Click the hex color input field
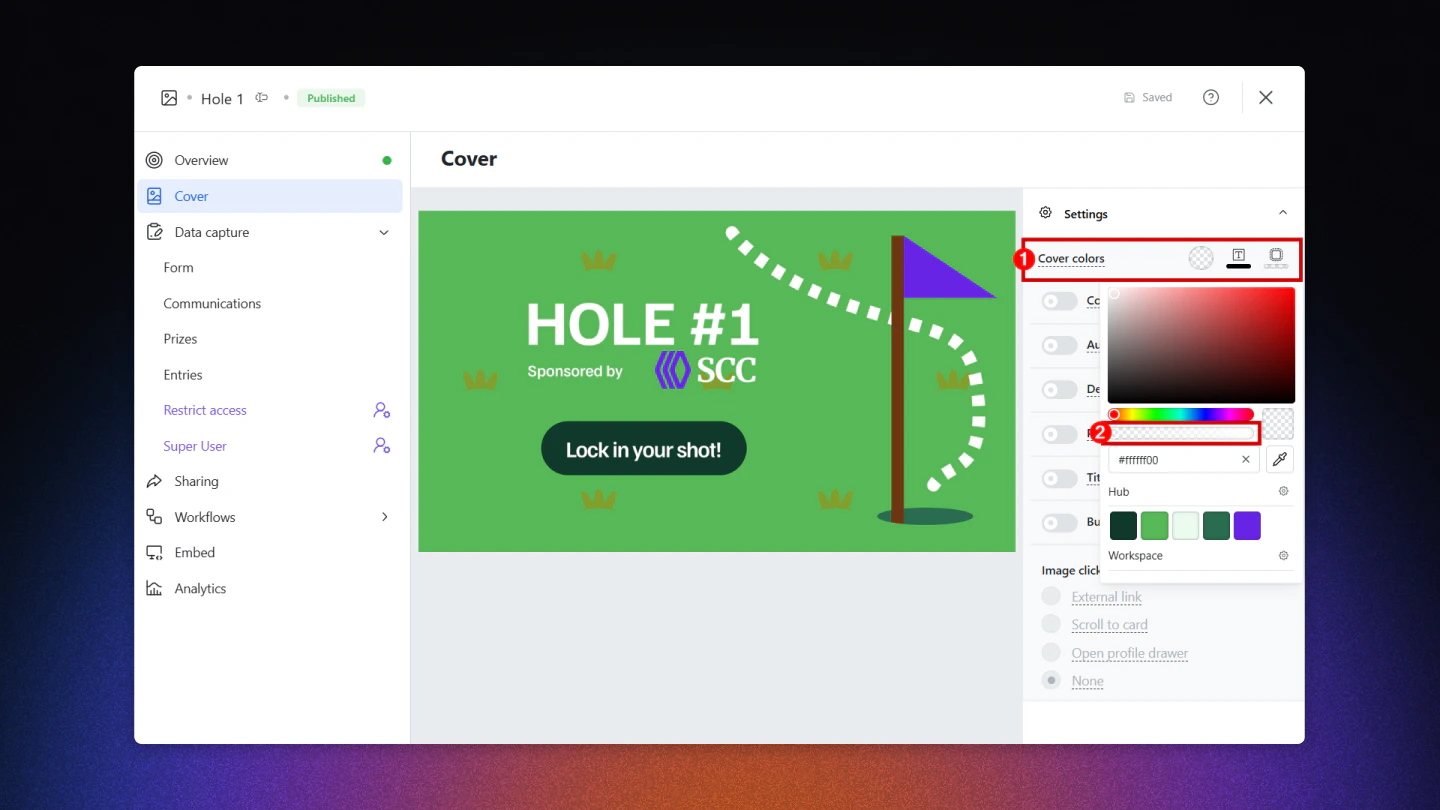 [1185, 460]
